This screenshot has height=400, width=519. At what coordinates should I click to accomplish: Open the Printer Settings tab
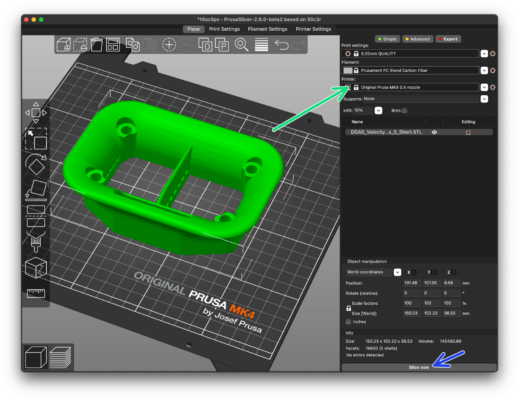(313, 29)
